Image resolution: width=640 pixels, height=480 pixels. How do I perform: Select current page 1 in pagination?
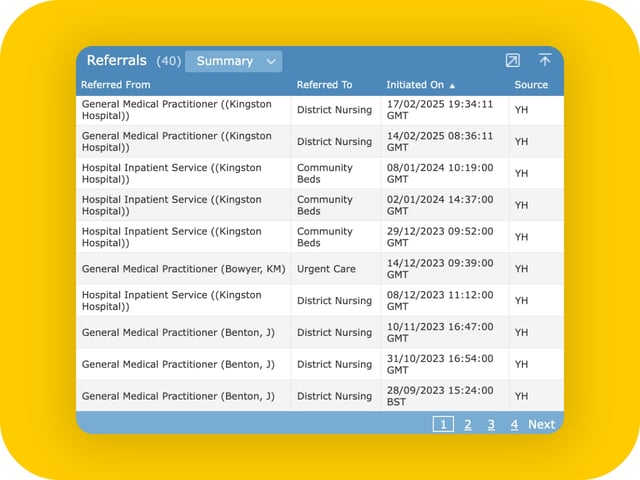tap(442, 424)
